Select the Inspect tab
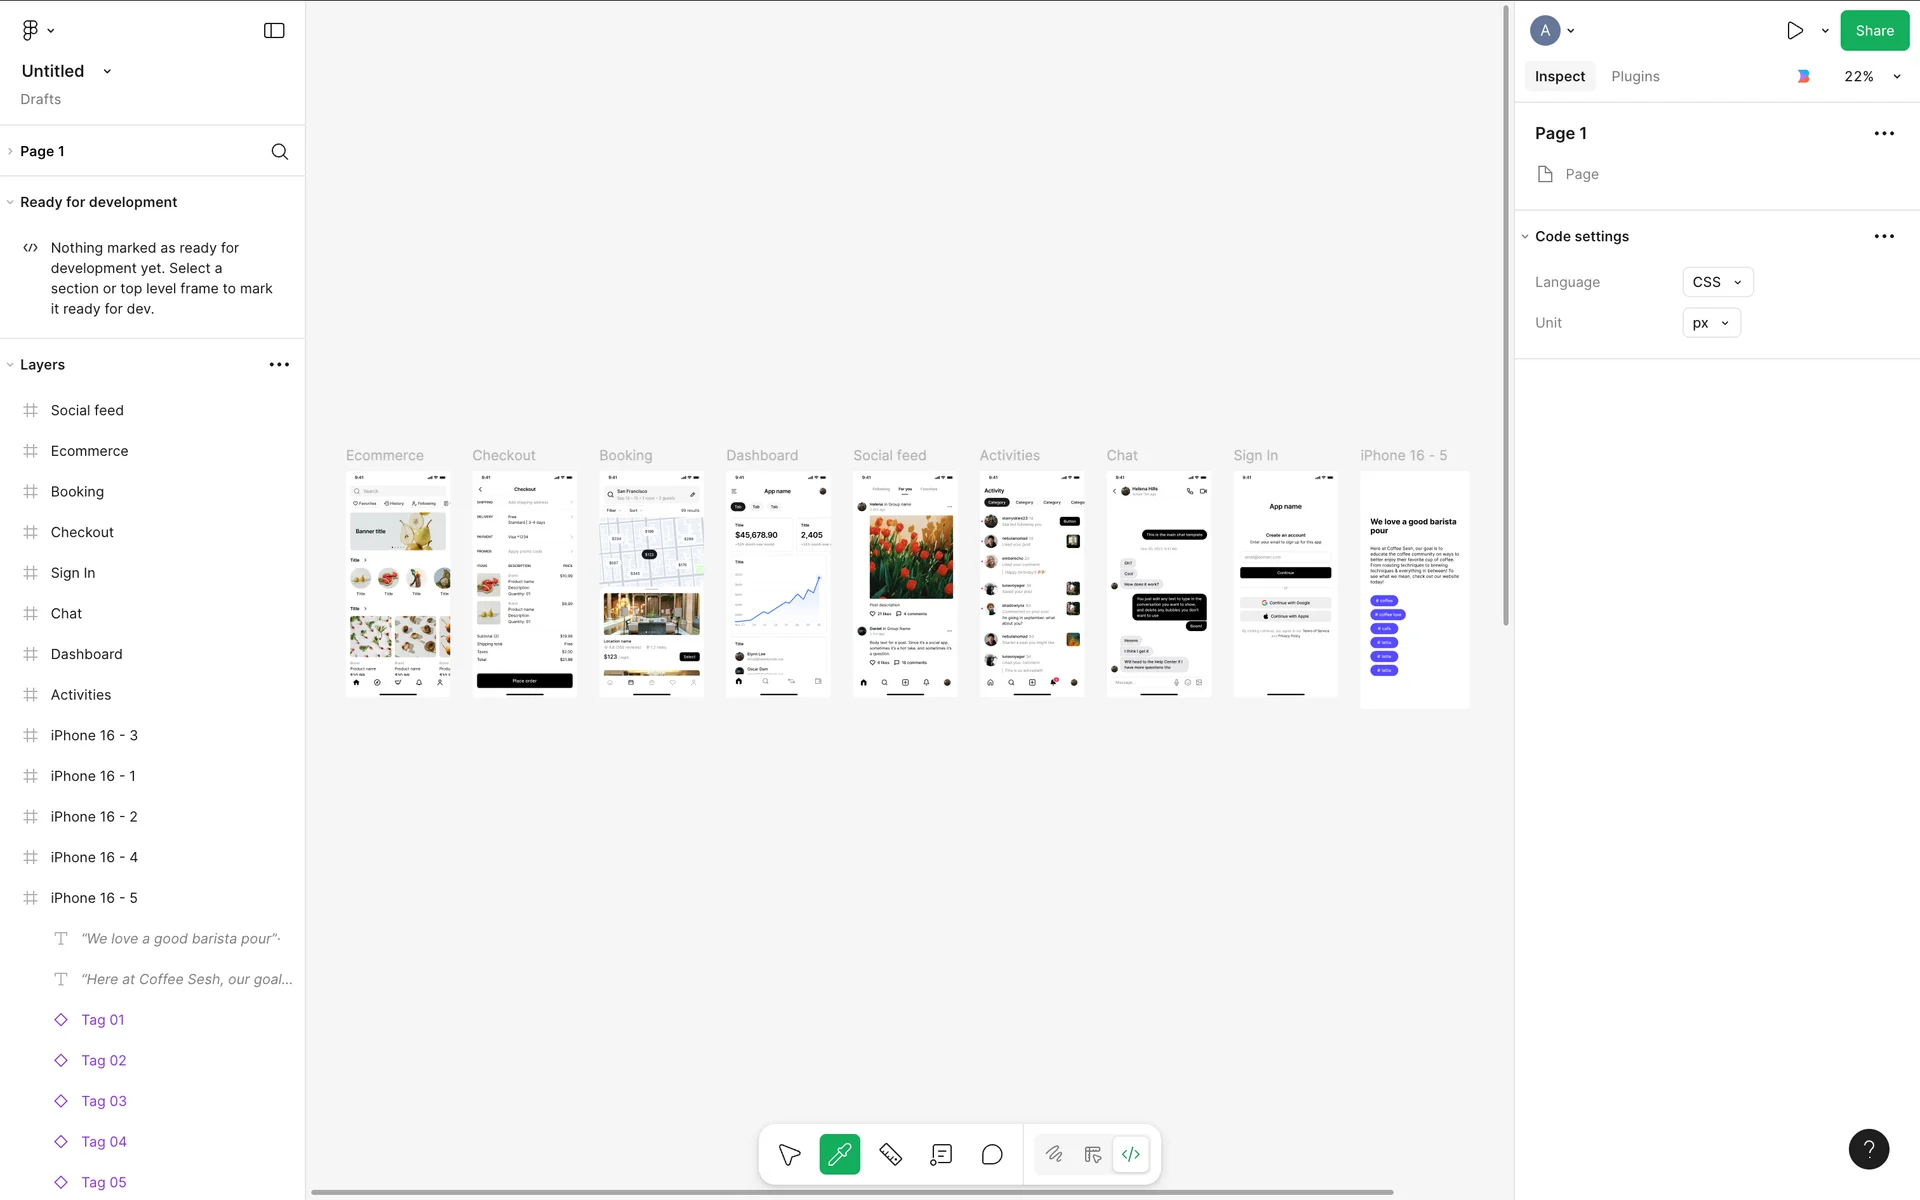The height and width of the screenshot is (1200, 1920). pos(1559,77)
